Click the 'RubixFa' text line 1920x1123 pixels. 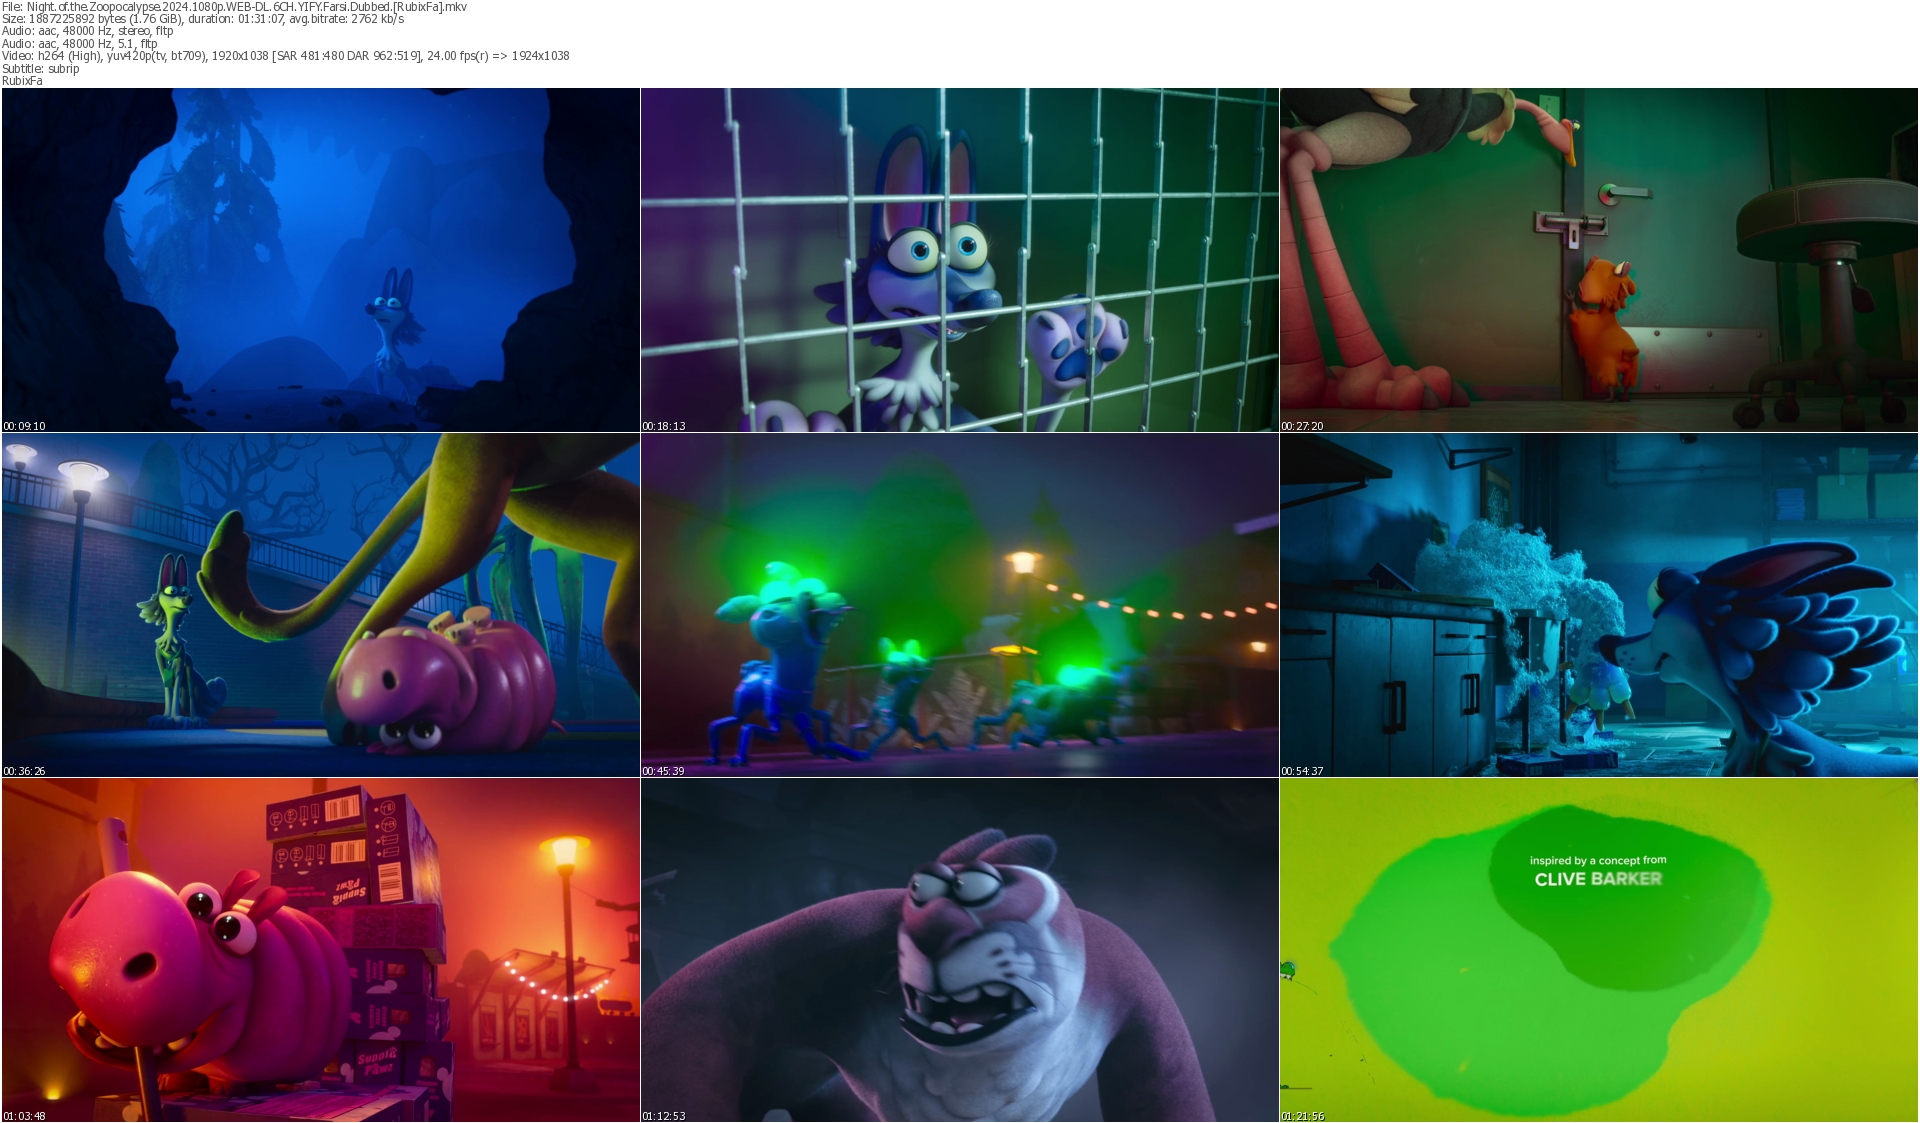[x=22, y=81]
